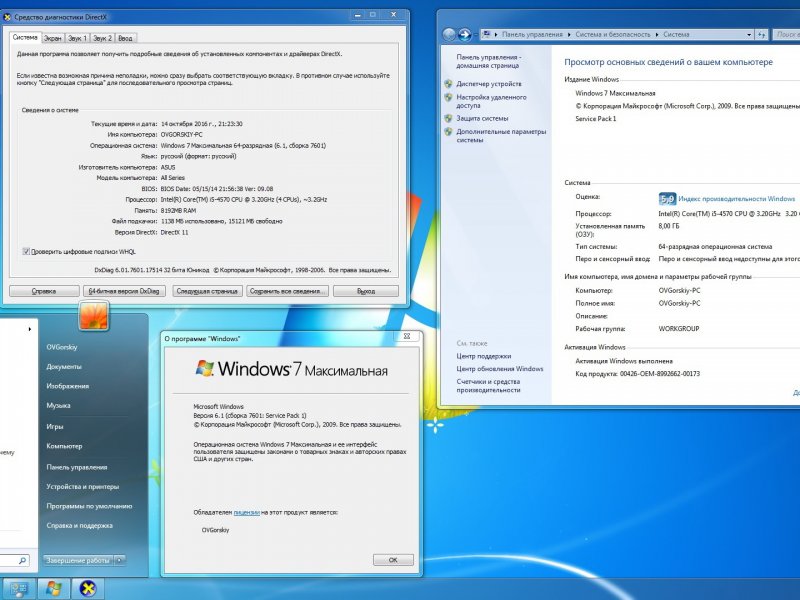Click the 5,9 performance score badge
Image resolution: width=800 pixels, height=600 pixels.
click(667, 198)
